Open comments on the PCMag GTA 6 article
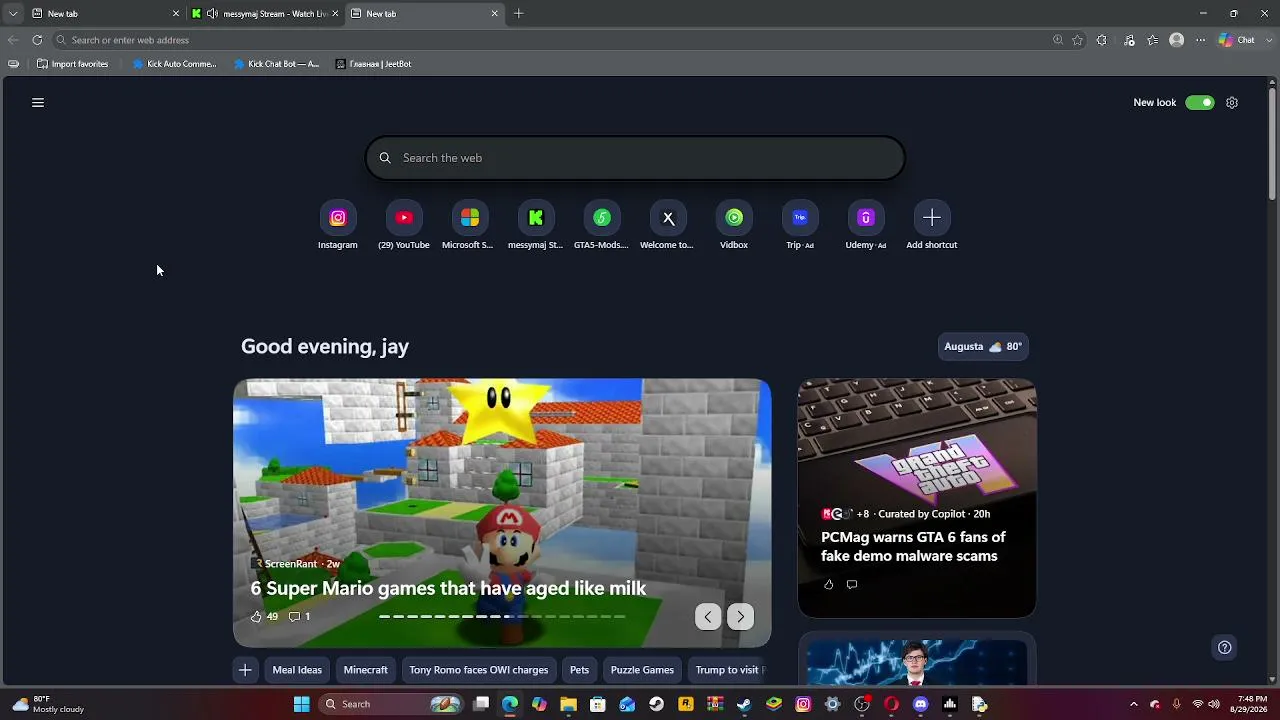This screenshot has width=1280, height=720. point(852,585)
